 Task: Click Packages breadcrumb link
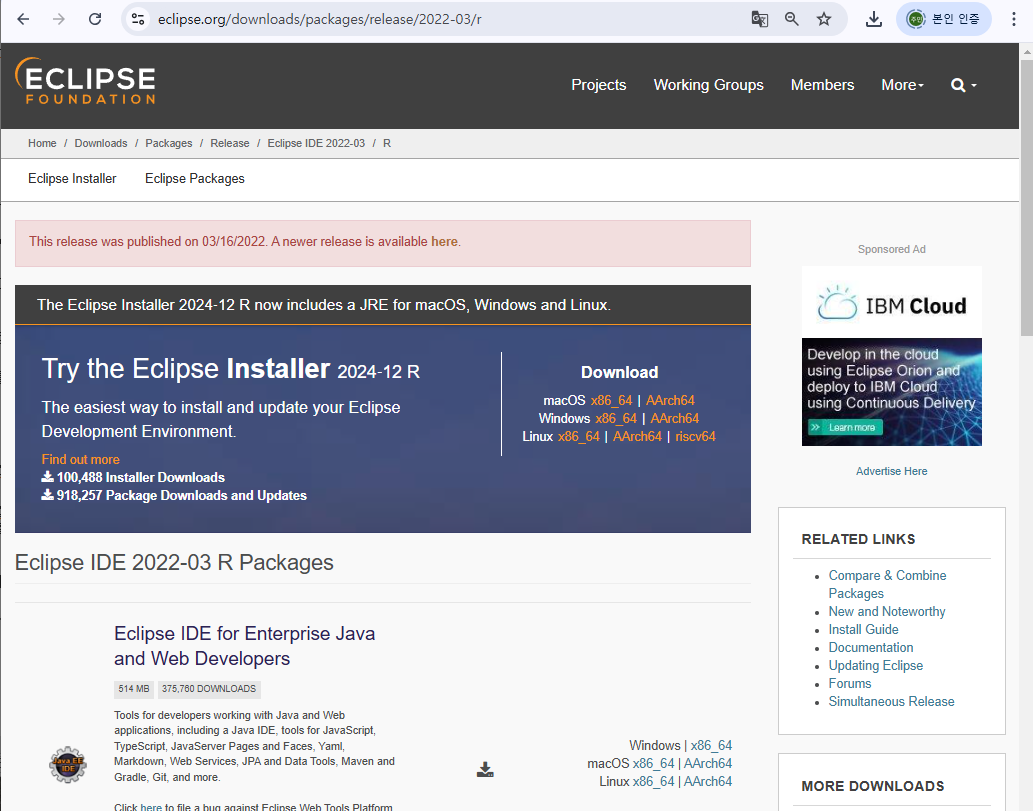[x=169, y=143]
